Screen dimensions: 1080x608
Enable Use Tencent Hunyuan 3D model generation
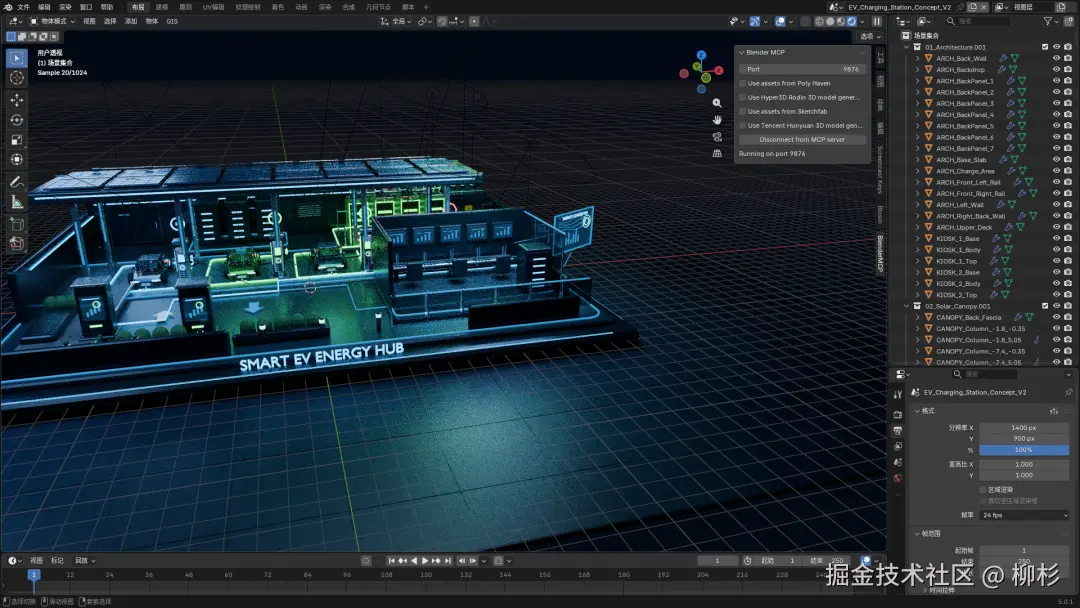[742, 125]
